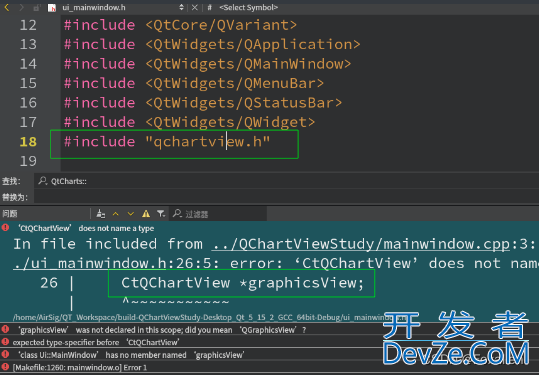539x375 pixels.
Task: Open the ui_mainwindow.h open documents dropdown
Action: coord(121,7)
